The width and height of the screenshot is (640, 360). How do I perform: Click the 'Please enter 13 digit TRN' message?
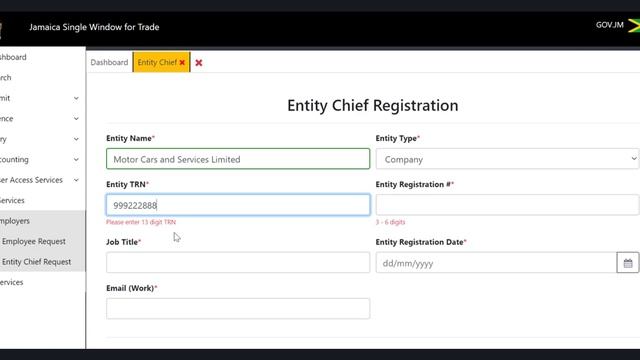[x=141, y=222]
